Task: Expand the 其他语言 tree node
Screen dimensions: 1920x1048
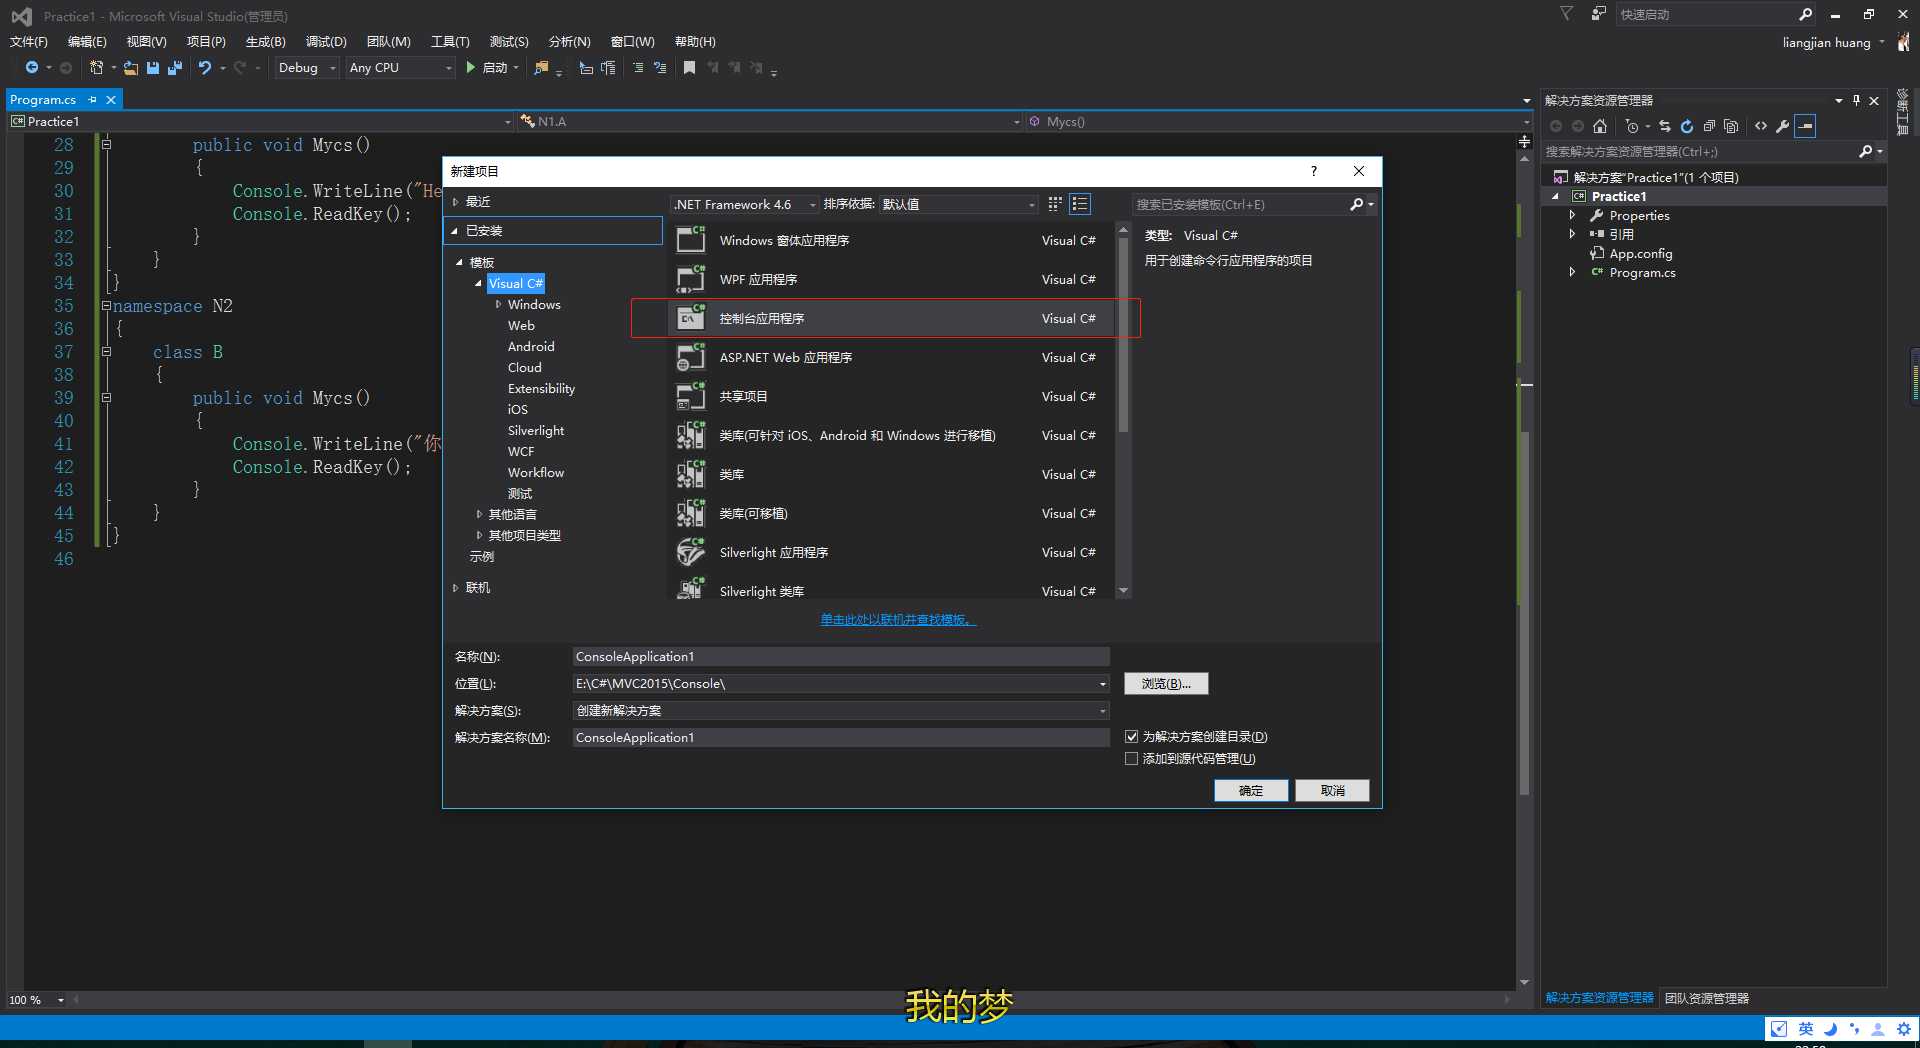Action: tap(479, 514)
